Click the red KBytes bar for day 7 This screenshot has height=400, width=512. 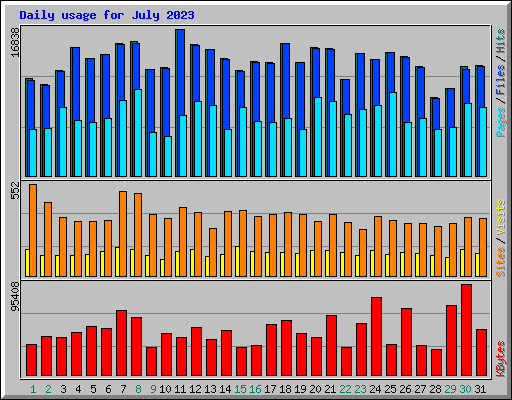click(121, 343)
